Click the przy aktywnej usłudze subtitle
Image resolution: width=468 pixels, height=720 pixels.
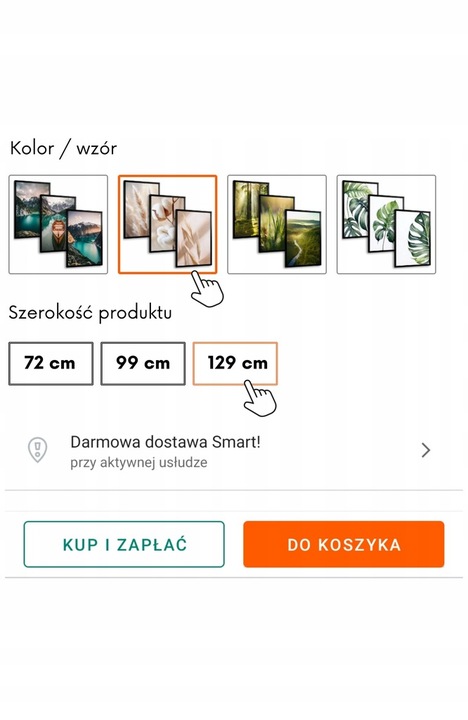pos(139,462)
